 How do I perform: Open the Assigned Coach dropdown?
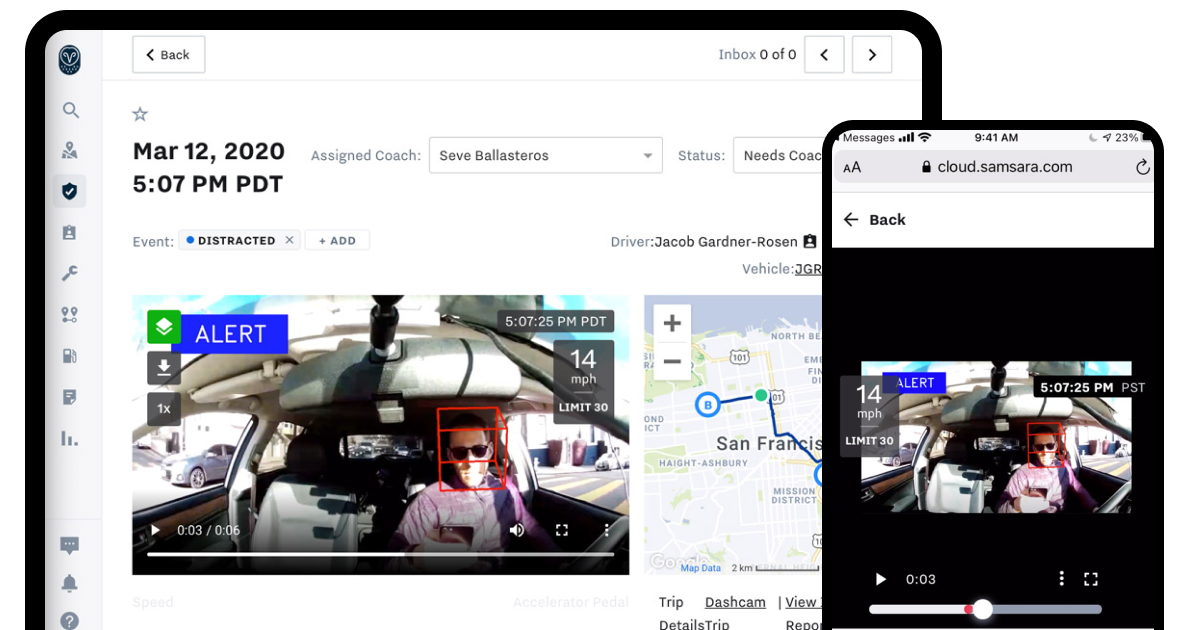[546, 156]
